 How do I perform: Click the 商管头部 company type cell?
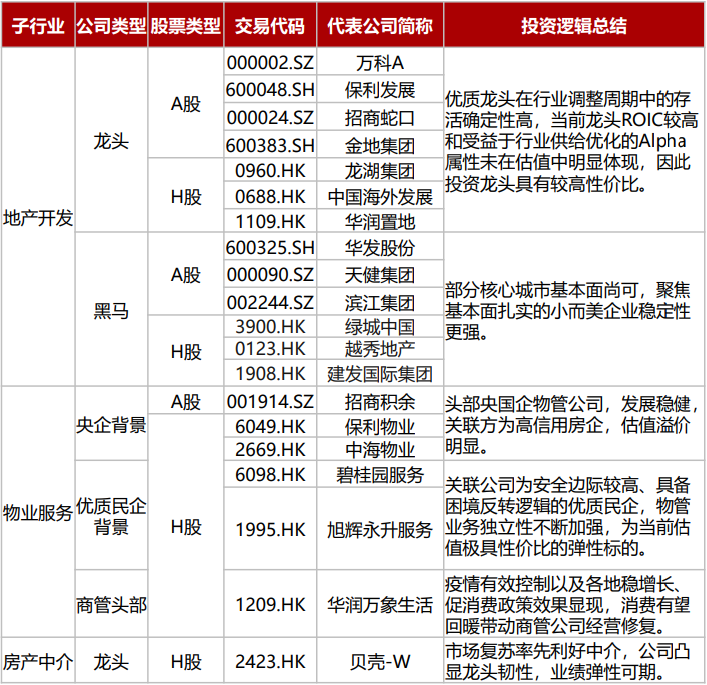click(111, 604)
